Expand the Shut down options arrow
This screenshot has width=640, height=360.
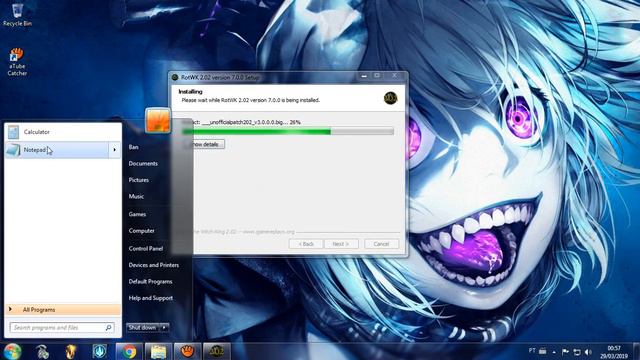coord(164,327)
